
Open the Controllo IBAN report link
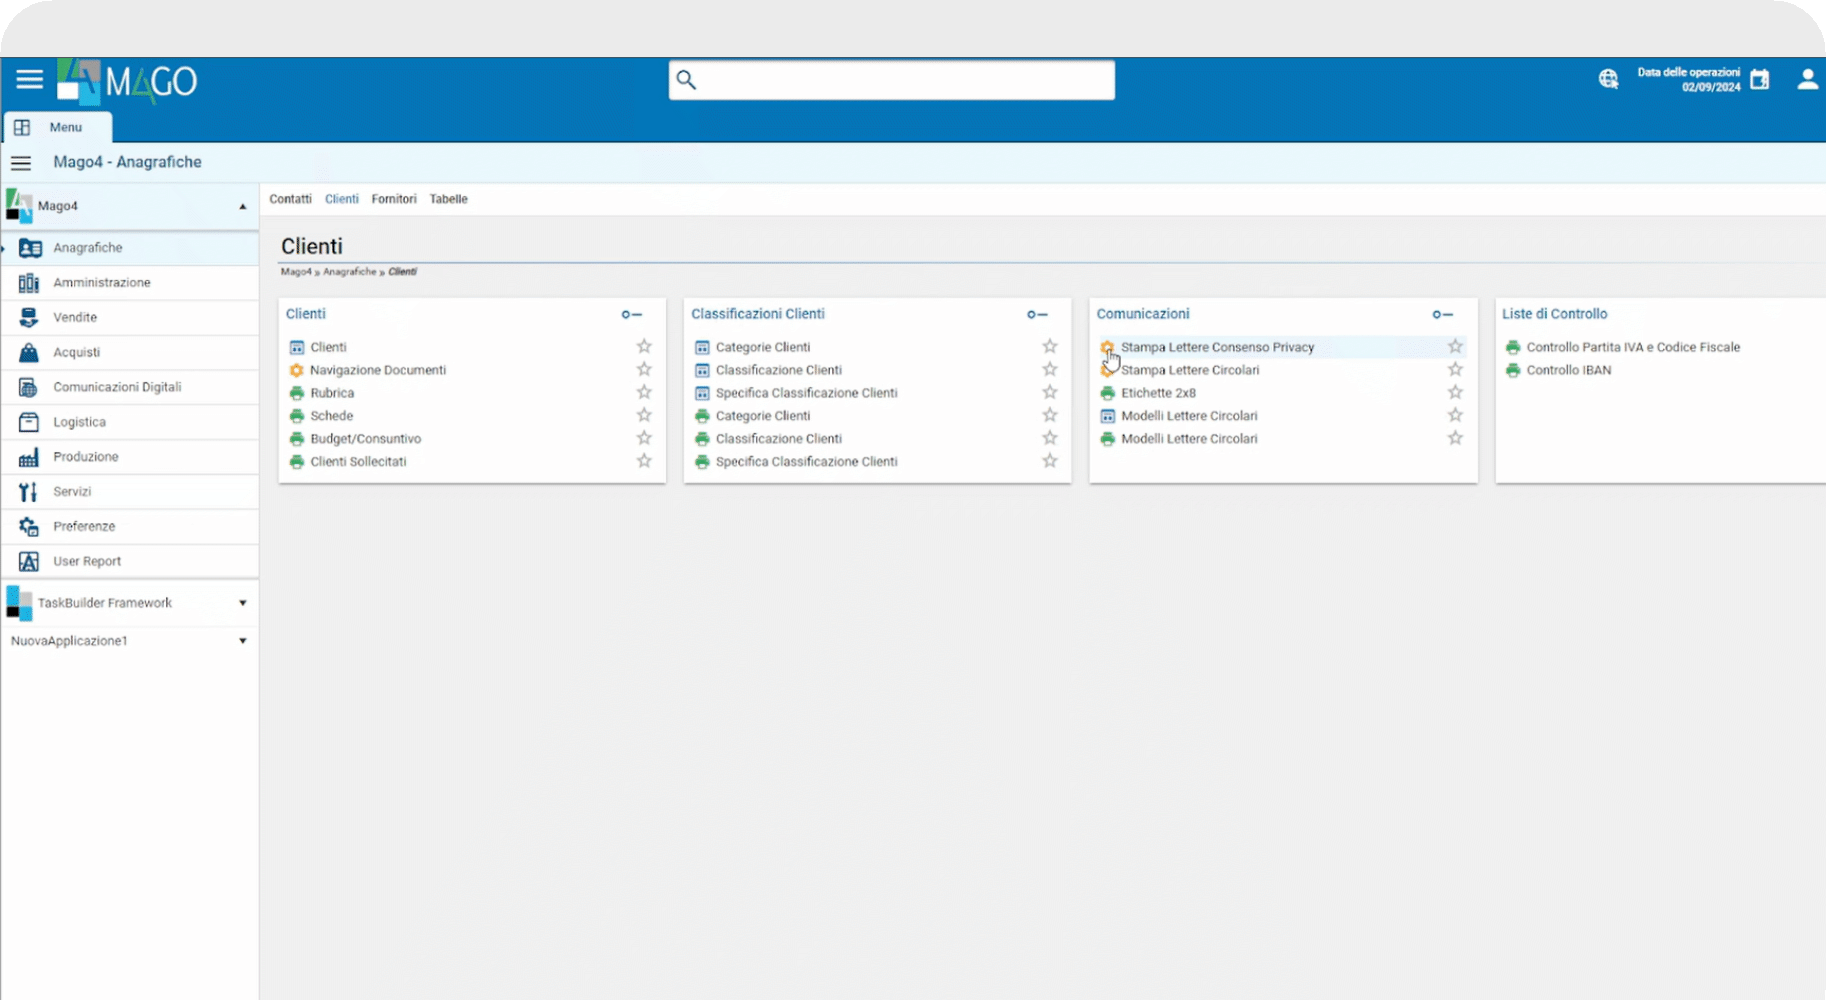tap(1568, 370)
